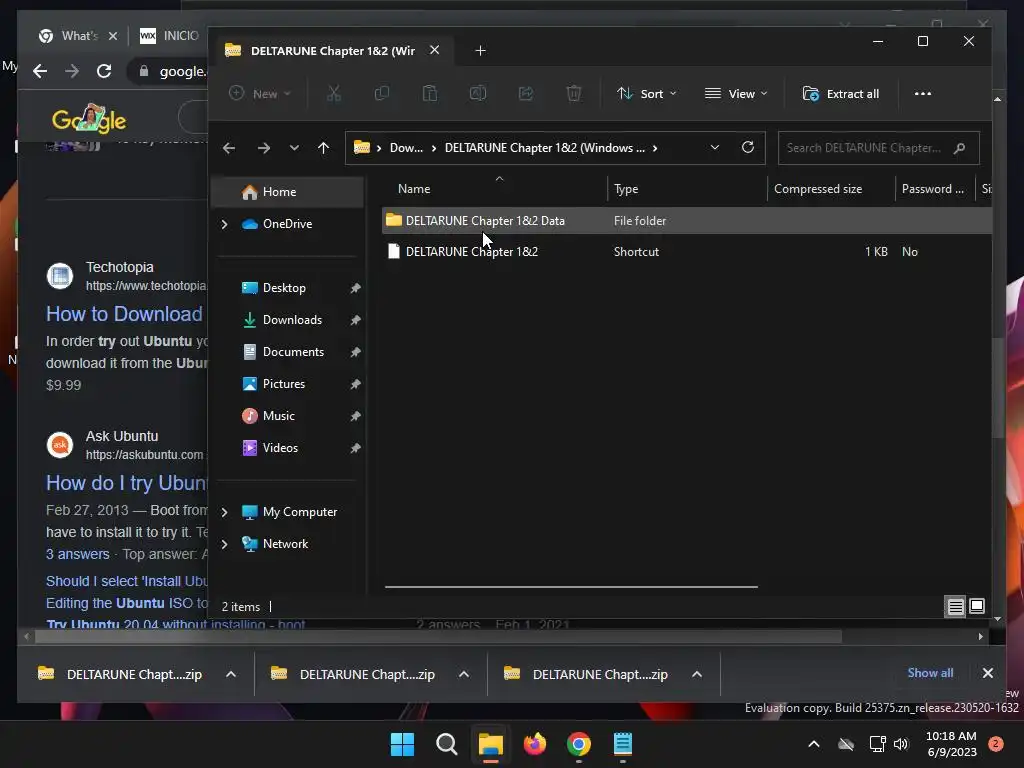1024x768 pixels.
Task: Sort by Type column header
Action: pyautogui.click(x=687, y=189)
